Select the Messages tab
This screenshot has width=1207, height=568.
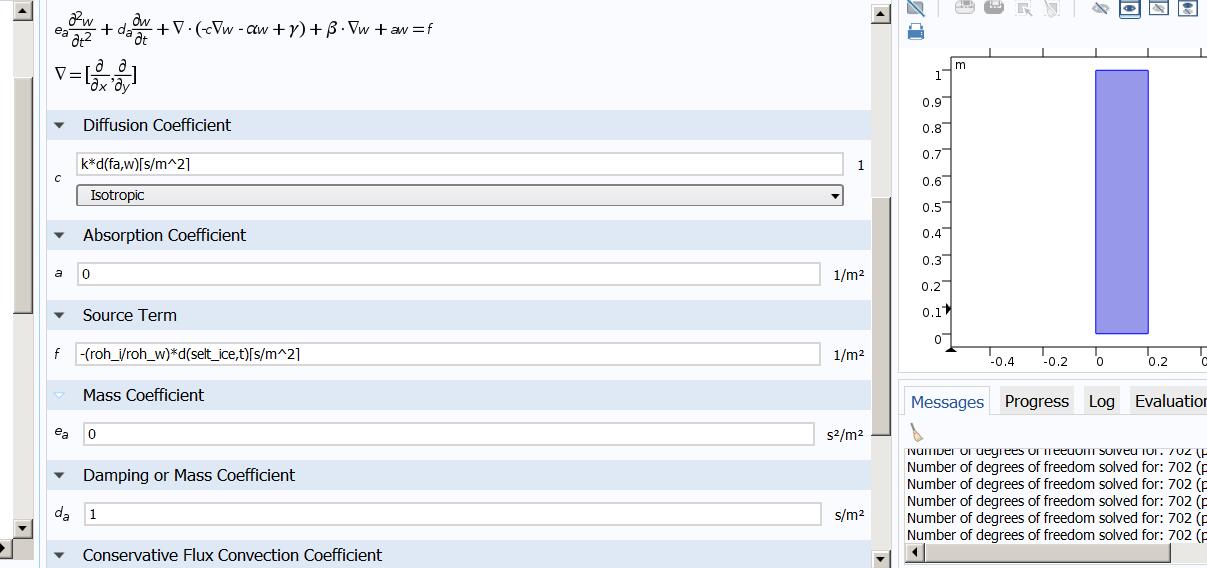tap(947, 401)
